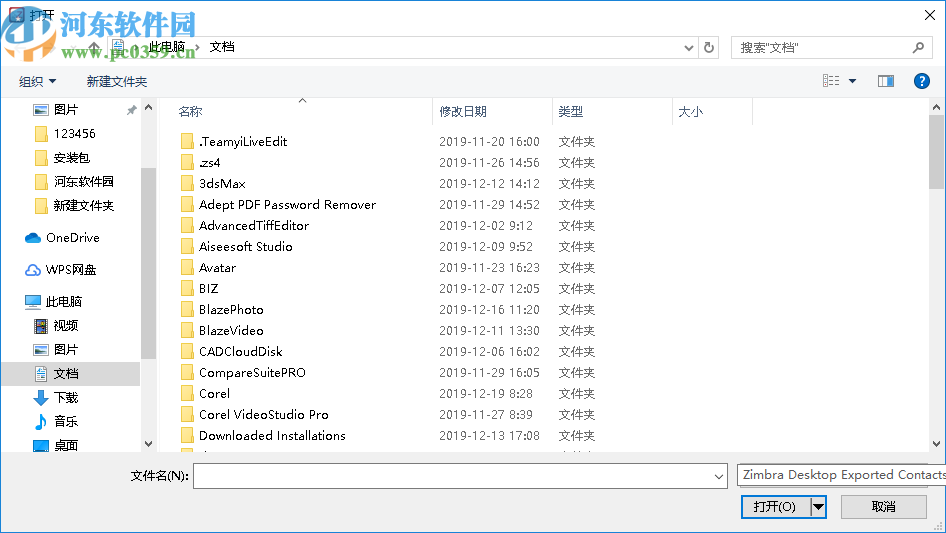The width and height of the screenshot is (946, 533).
Task: Select the BlazePhoto folder
Action: click(223, 310)
